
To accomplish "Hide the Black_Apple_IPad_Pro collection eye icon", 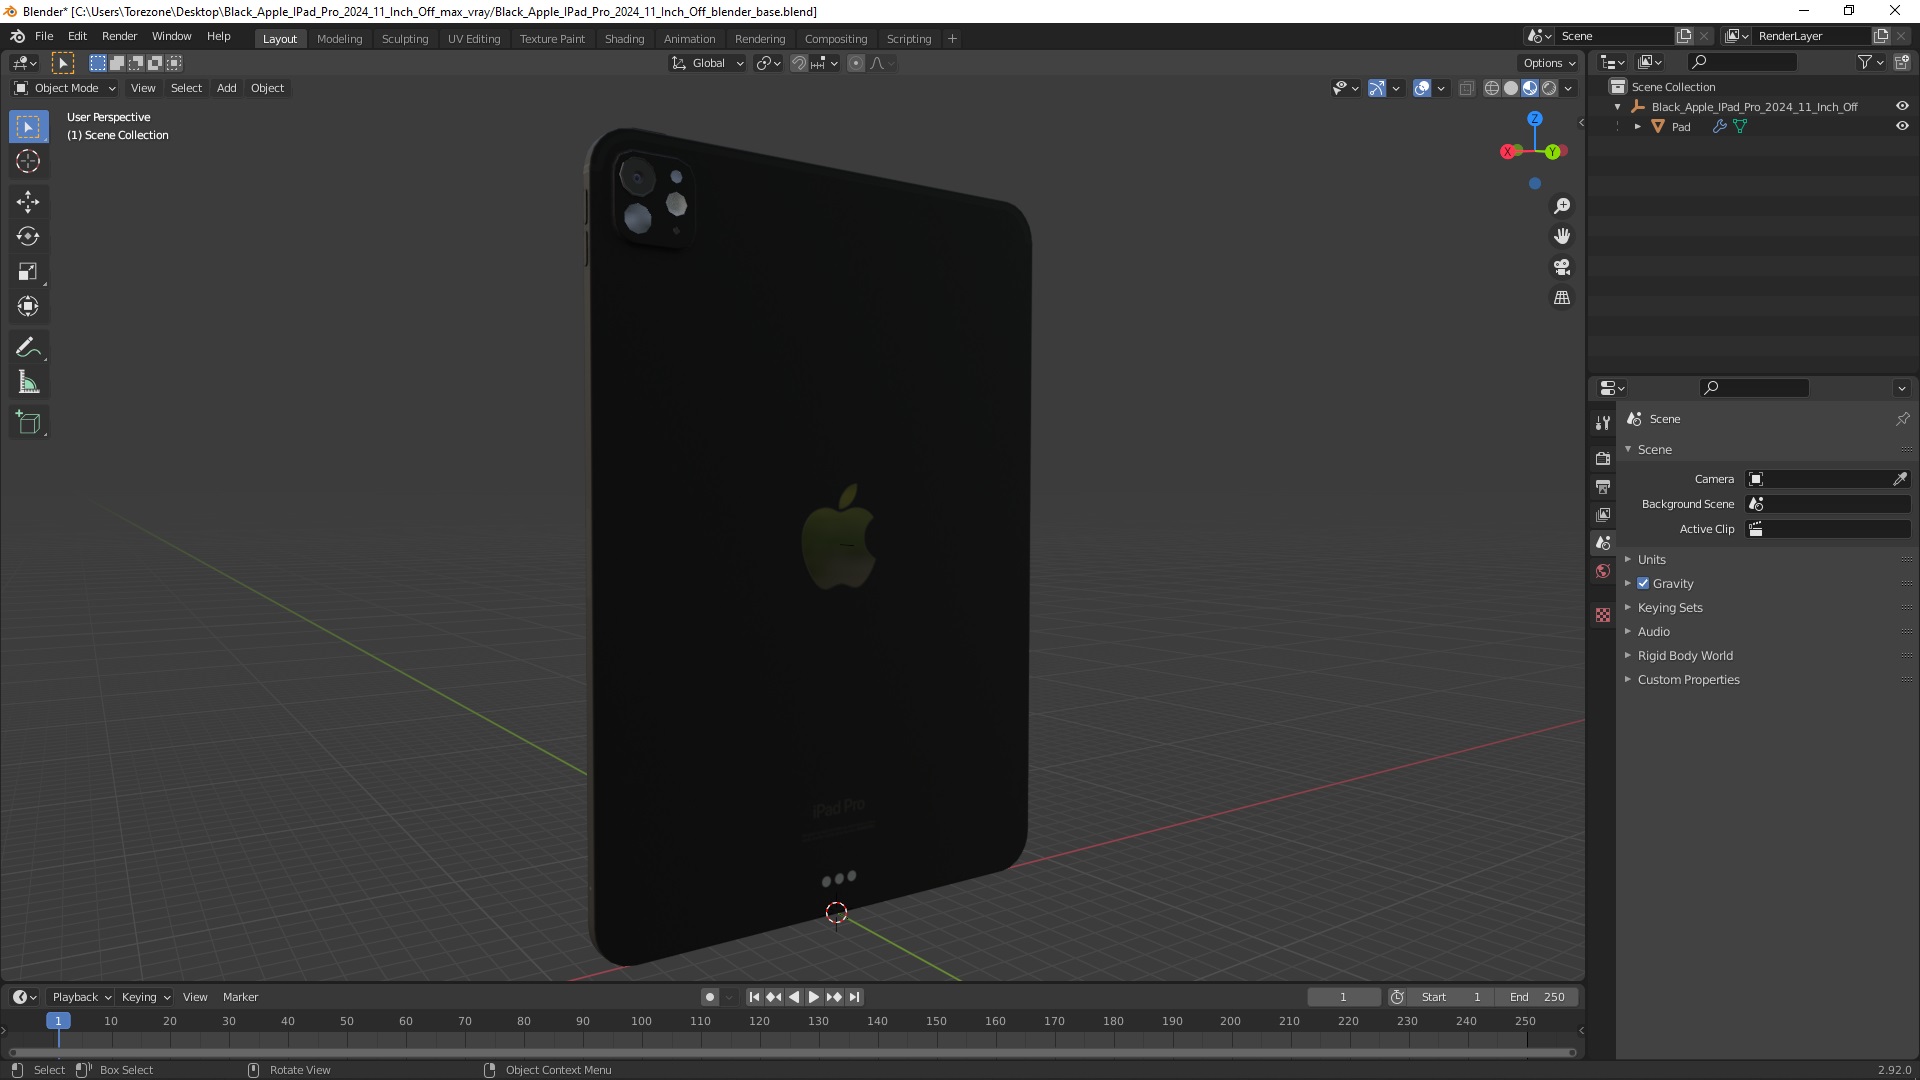I will coord(1902,106).
